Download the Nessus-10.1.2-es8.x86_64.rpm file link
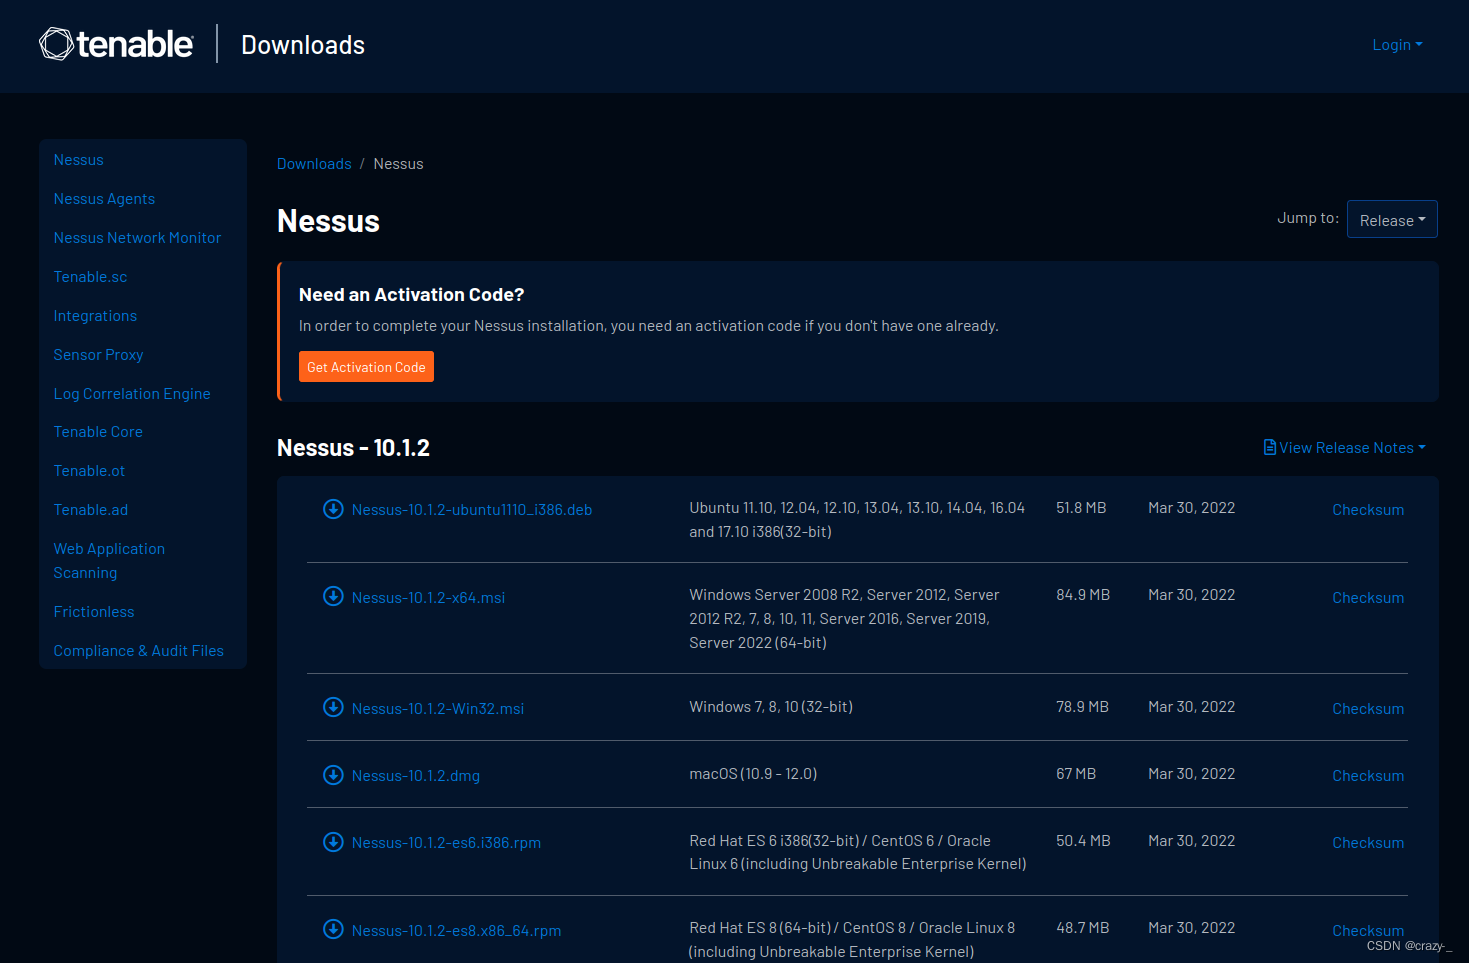This screenshot has width=1469, height=963. tap(456, 931)
